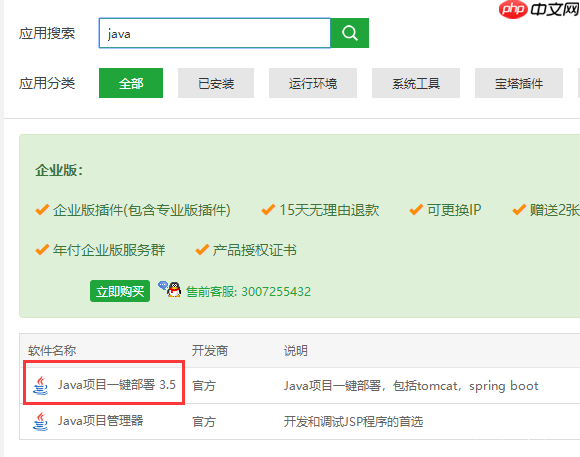Switch to the 已安装 category tab
The image size is (580, 457).
pyautogui.click(x=216, y=83)
